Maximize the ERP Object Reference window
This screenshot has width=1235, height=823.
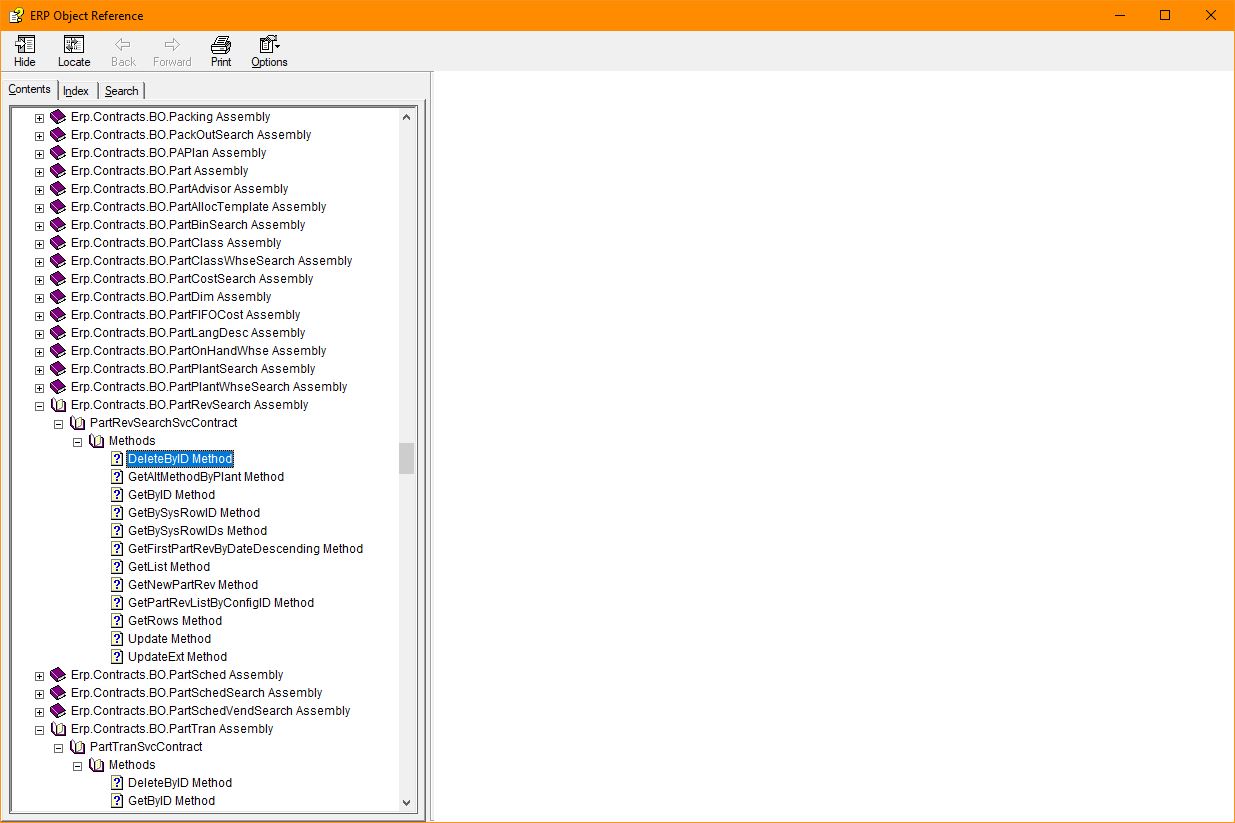(1165, 15)
